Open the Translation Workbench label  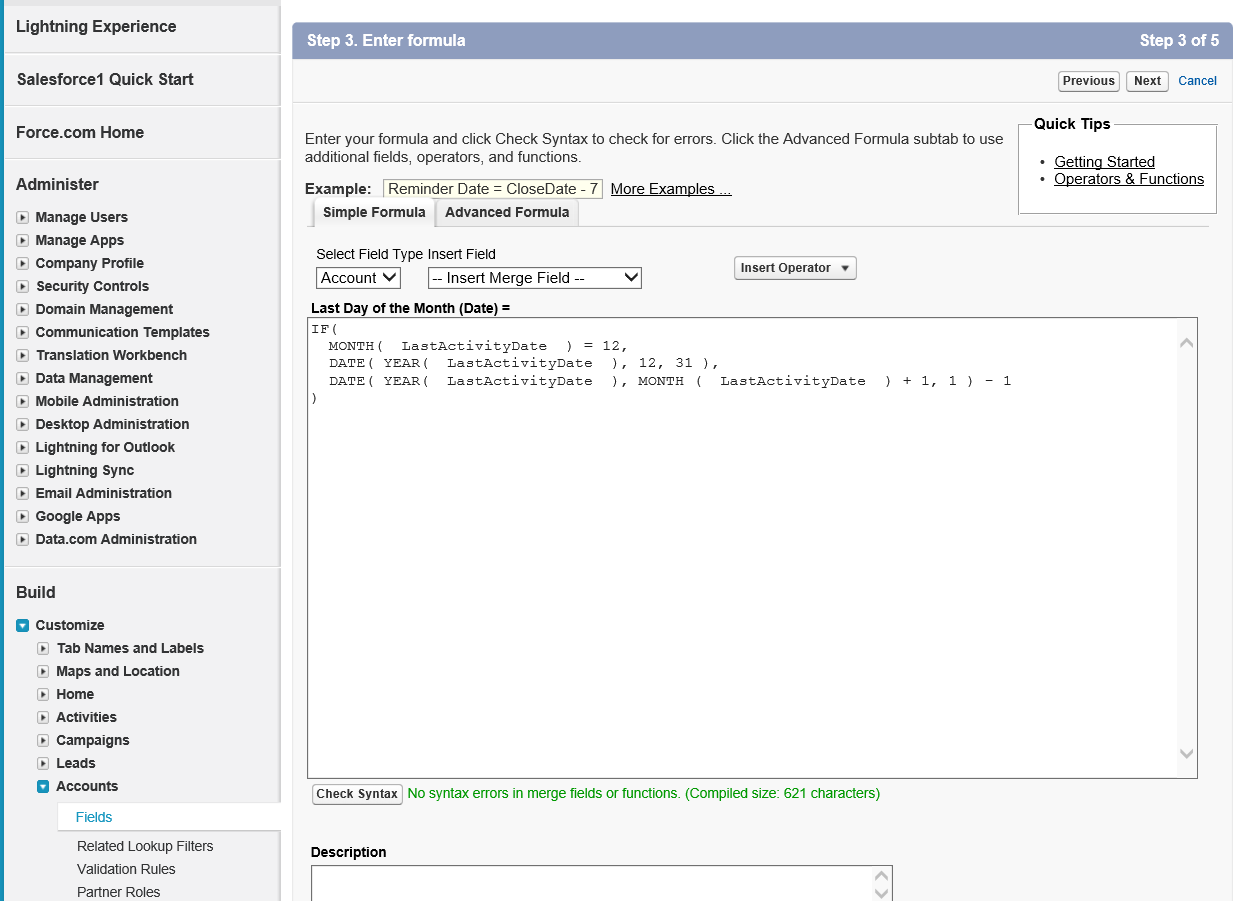coord(111,355)
